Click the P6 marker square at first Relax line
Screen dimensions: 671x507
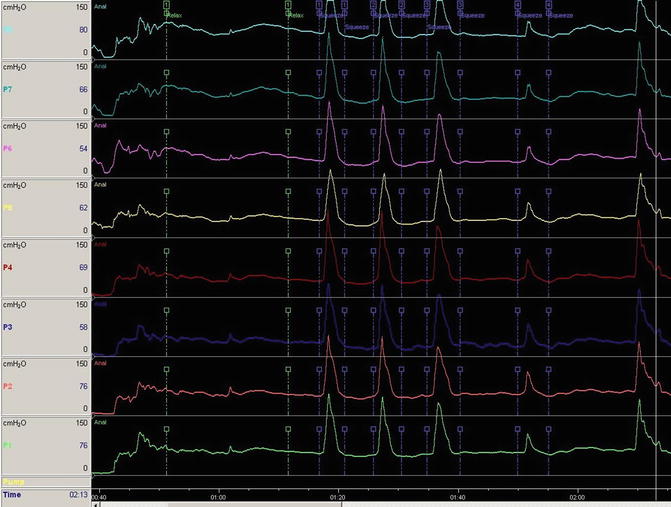[166, 133]
